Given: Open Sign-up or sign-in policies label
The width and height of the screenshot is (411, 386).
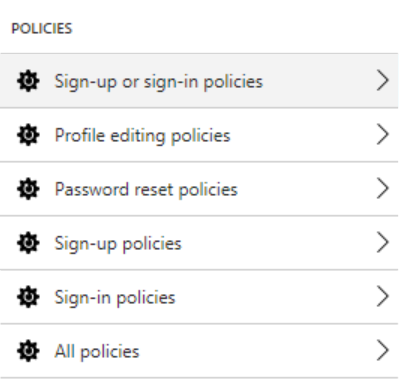Looking at the screenshot, I should pyautogui.click(x=159, y=82).
